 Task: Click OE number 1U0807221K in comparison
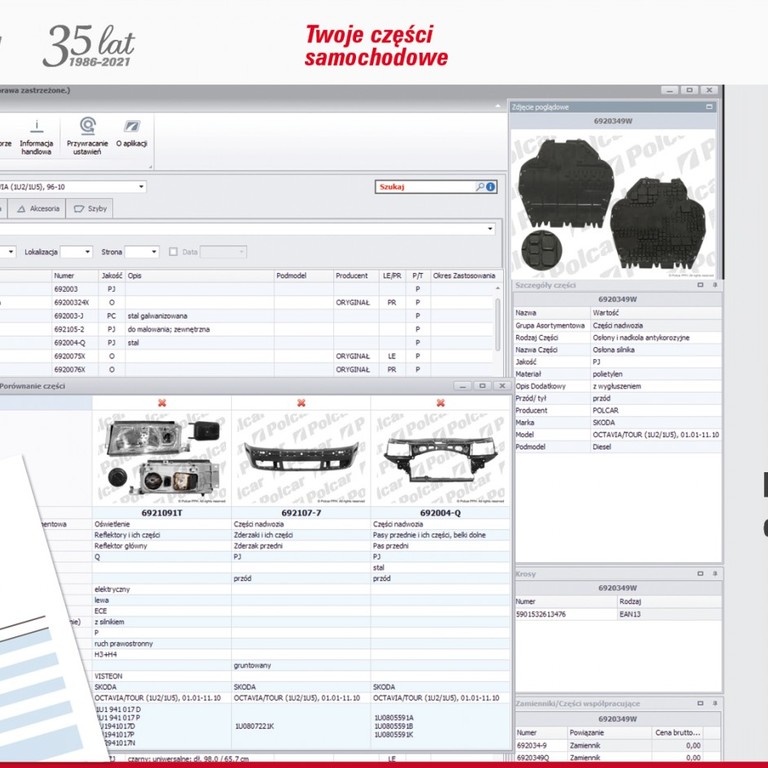(x=255, y=726)
